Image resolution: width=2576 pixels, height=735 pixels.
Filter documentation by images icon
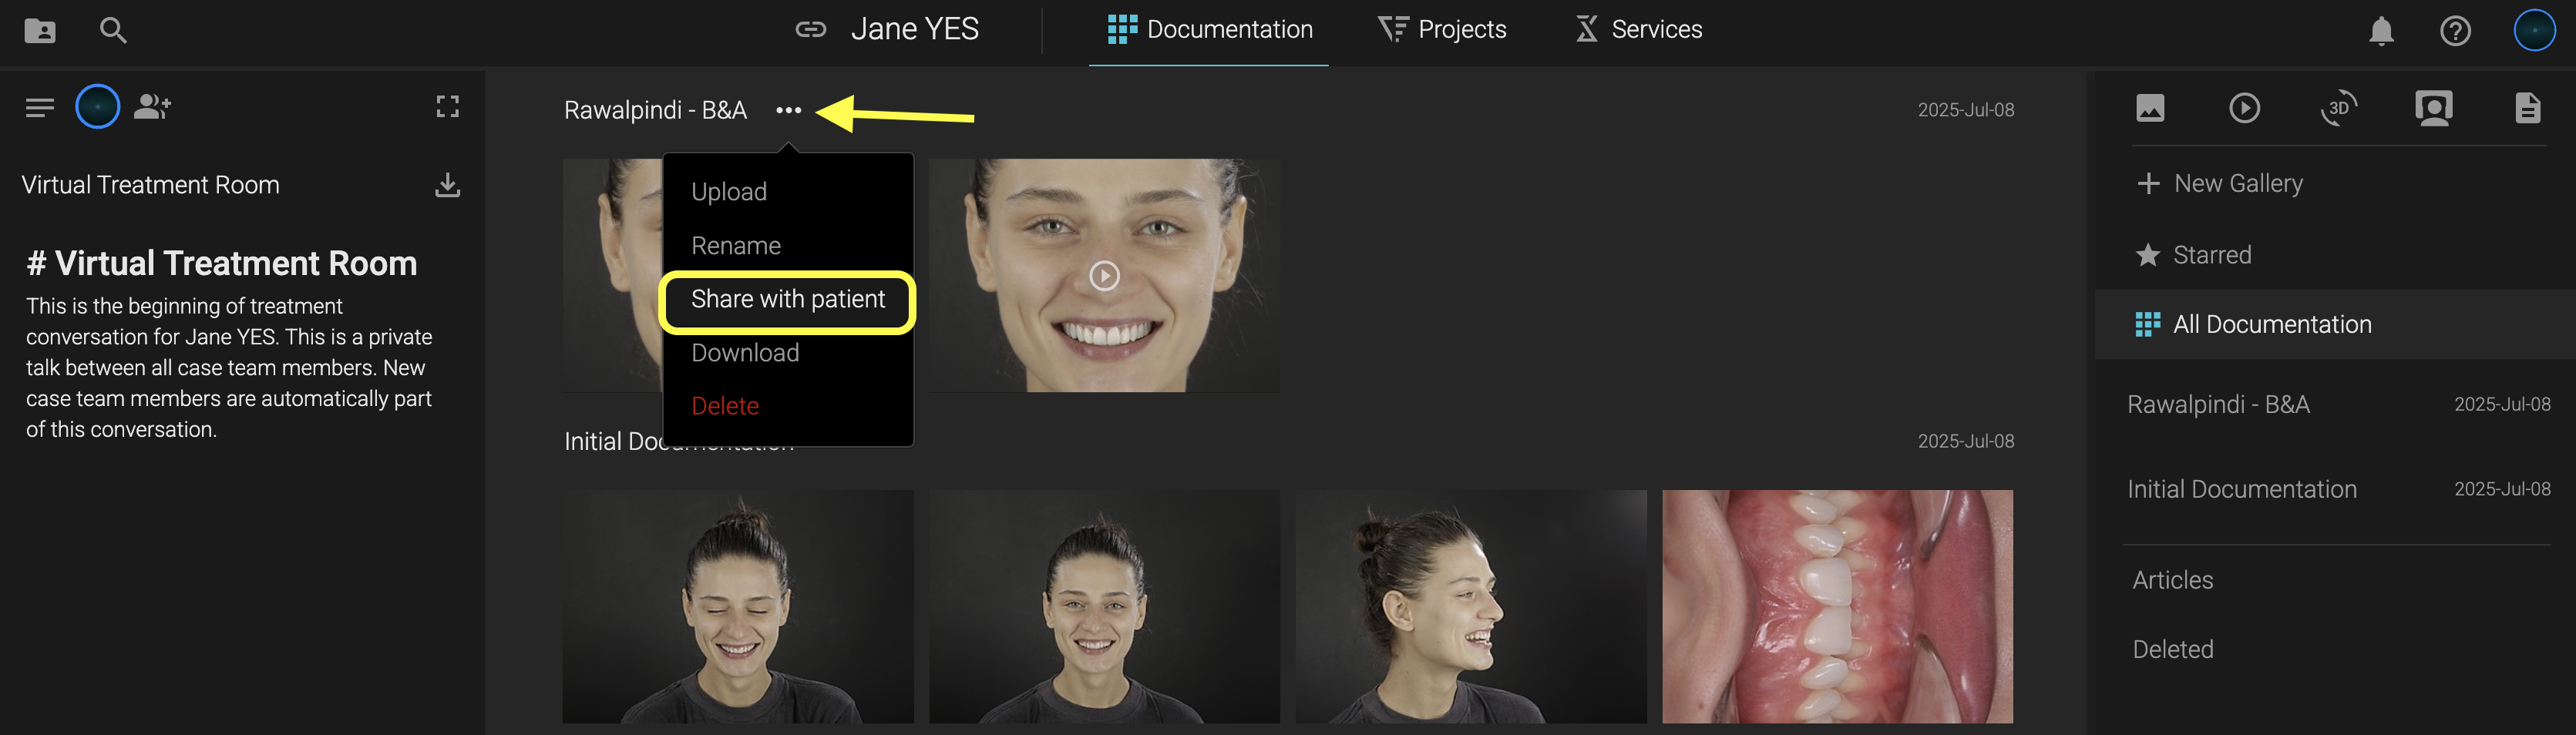coord(2150,108)
